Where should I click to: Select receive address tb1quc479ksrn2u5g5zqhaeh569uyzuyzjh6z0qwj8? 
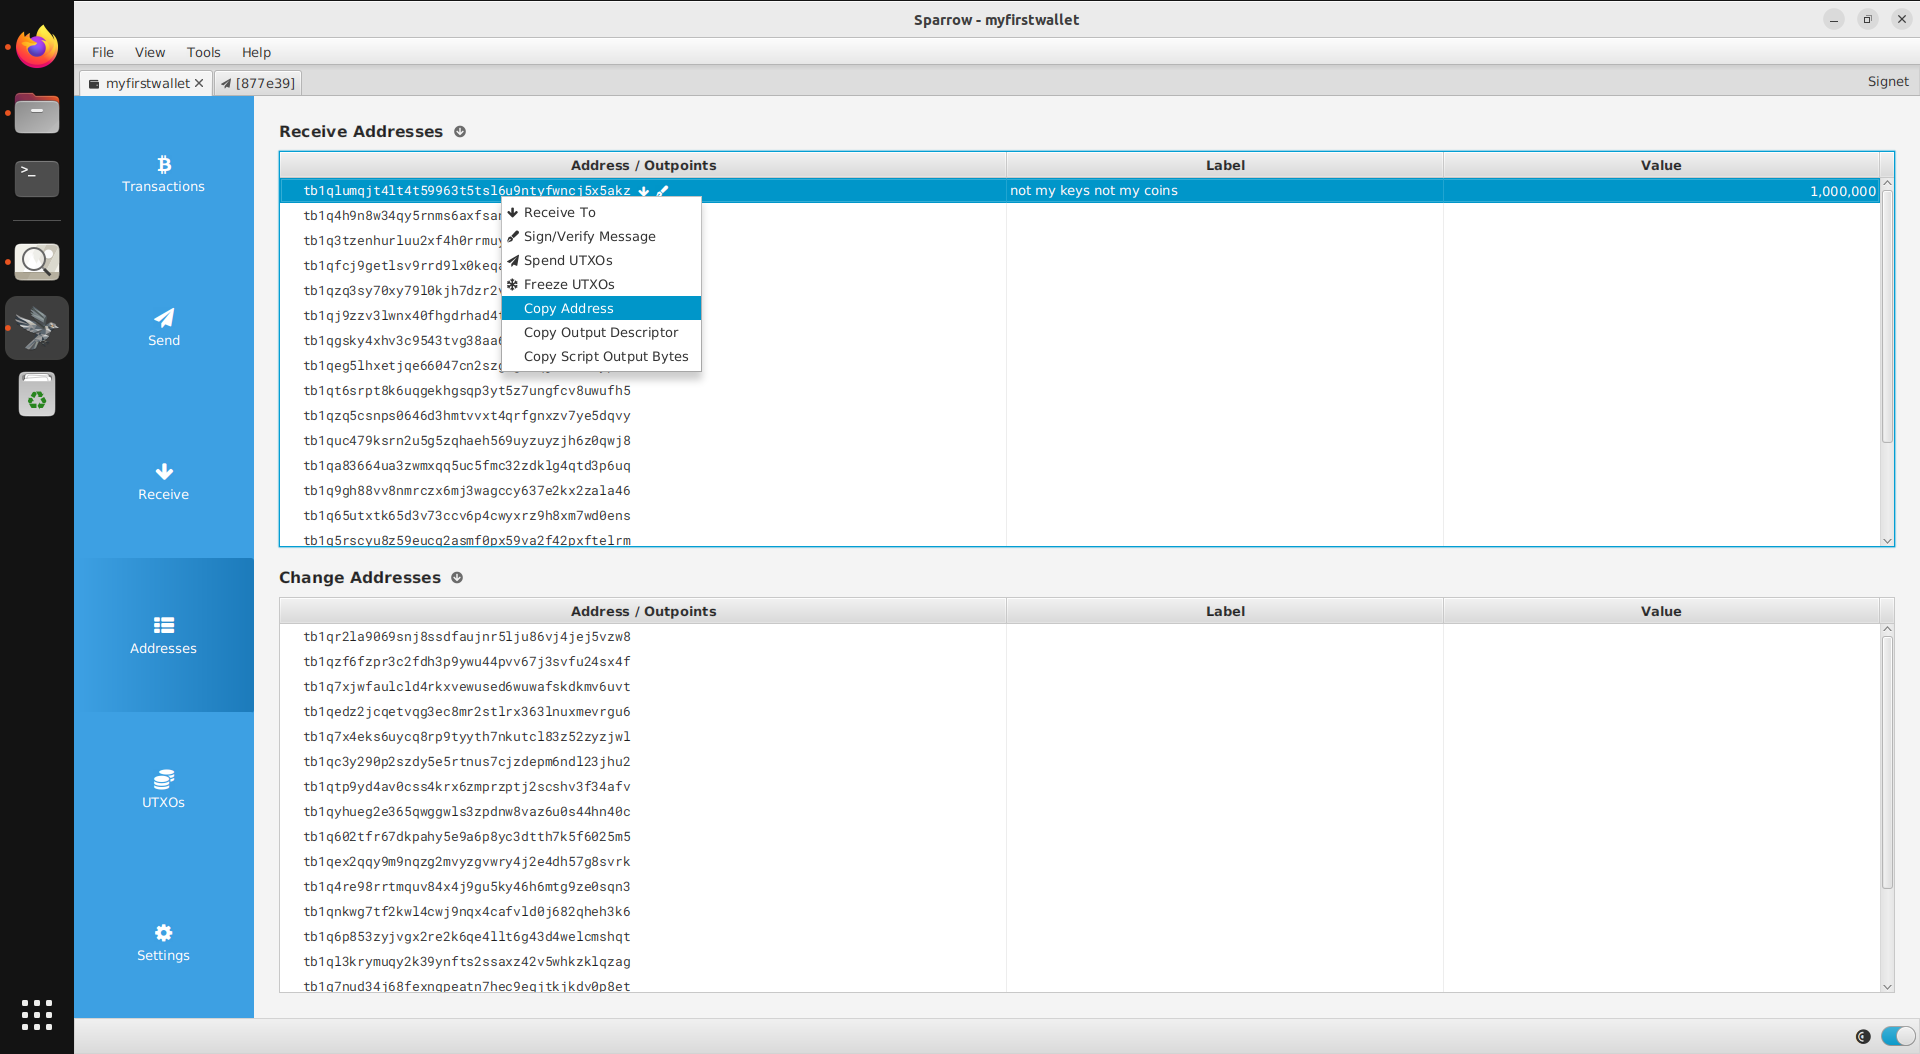467,441
